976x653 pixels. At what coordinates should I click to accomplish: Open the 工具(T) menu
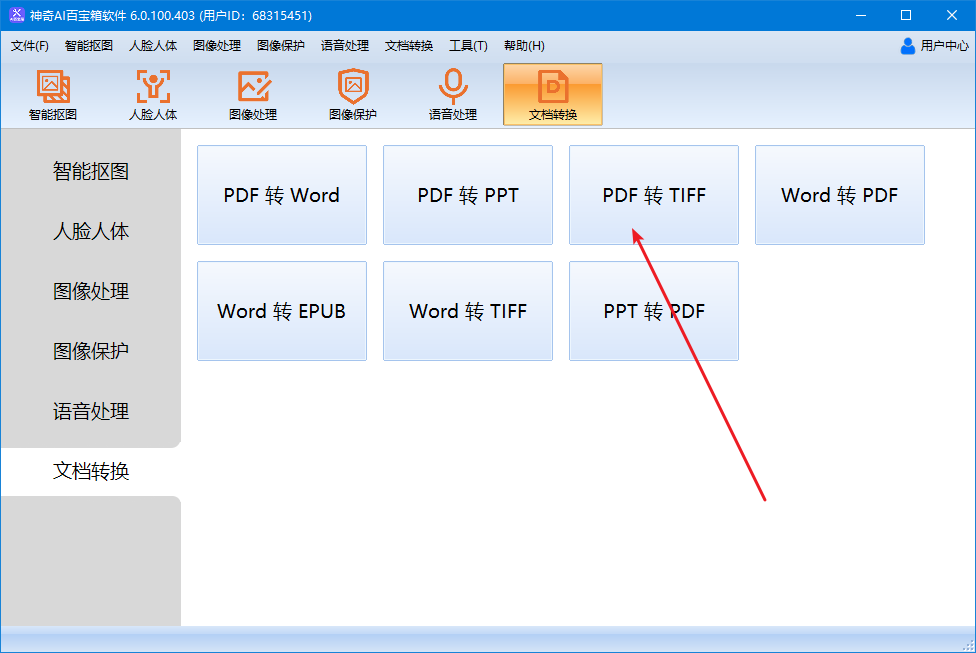click(x=468, y=46)
